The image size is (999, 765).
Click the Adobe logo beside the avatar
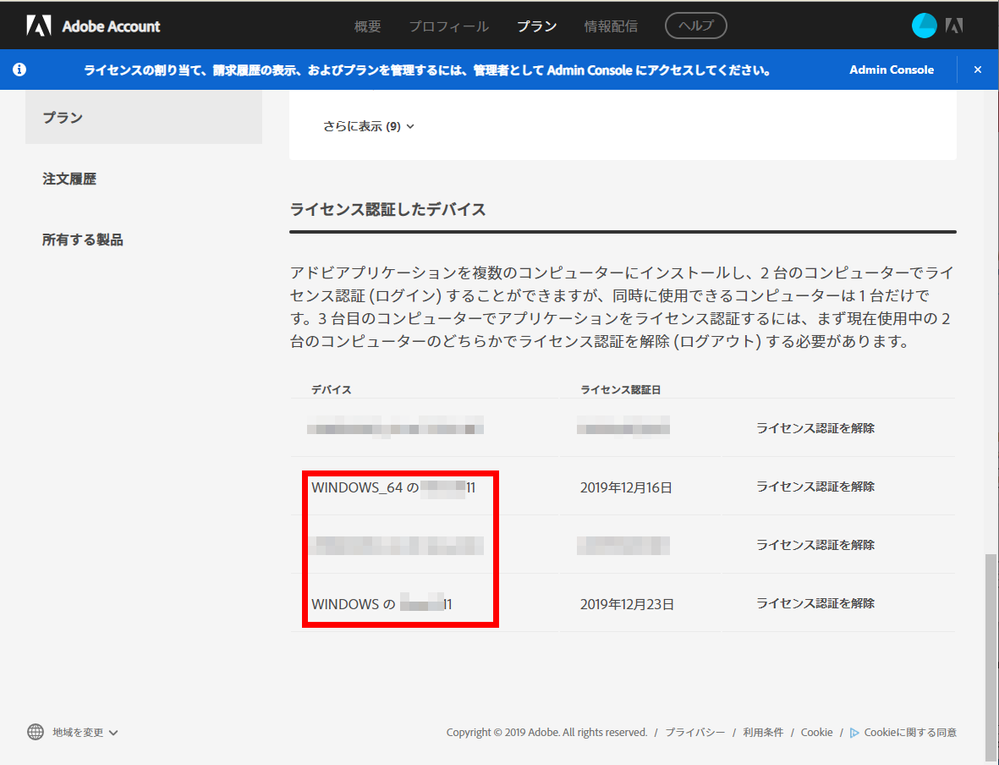(954, 25)
